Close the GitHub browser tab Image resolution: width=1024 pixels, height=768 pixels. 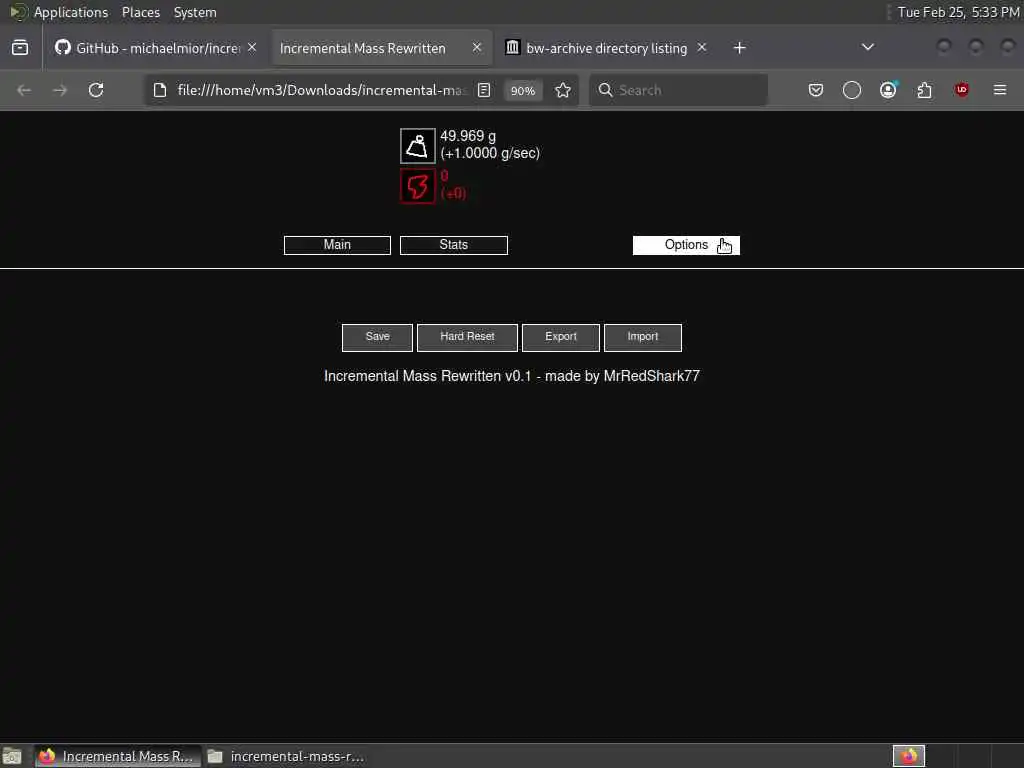252,48
